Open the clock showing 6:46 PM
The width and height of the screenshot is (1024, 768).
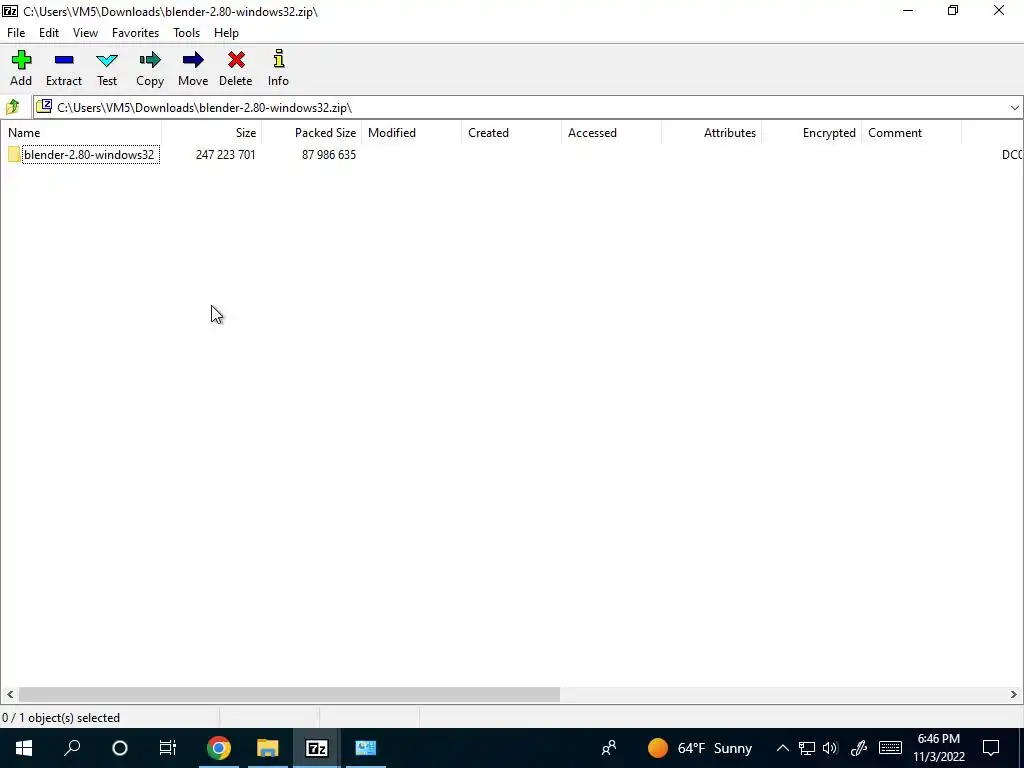click(x=938, y=748)
